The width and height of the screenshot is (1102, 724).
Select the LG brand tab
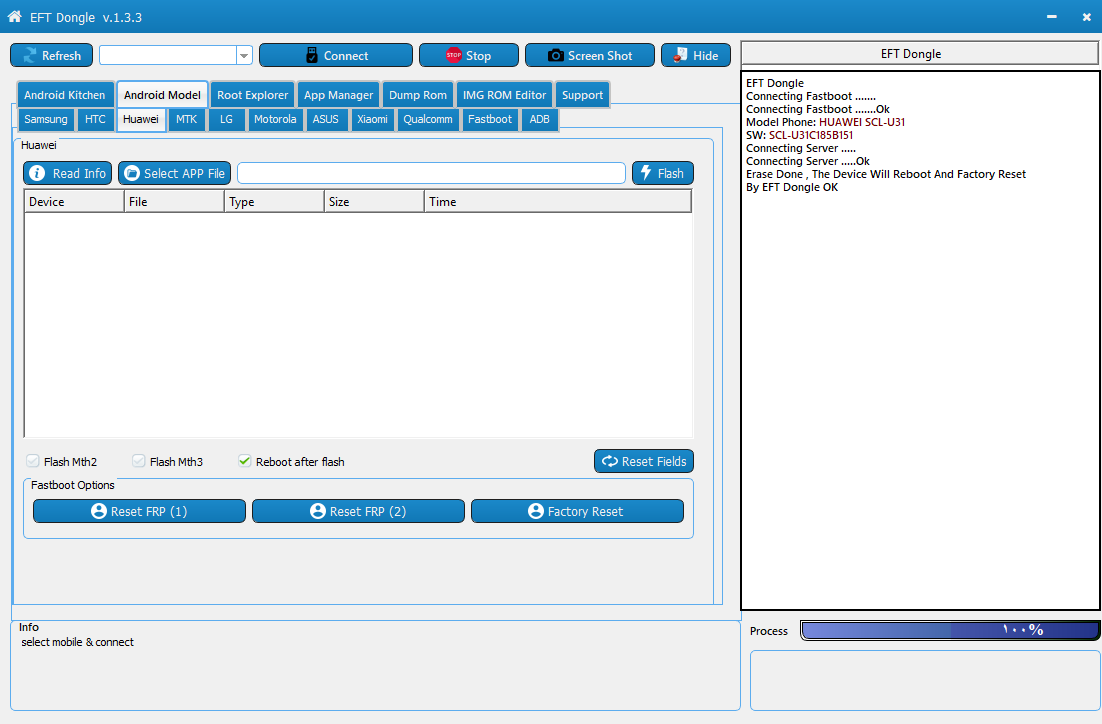tap(226, 119)
